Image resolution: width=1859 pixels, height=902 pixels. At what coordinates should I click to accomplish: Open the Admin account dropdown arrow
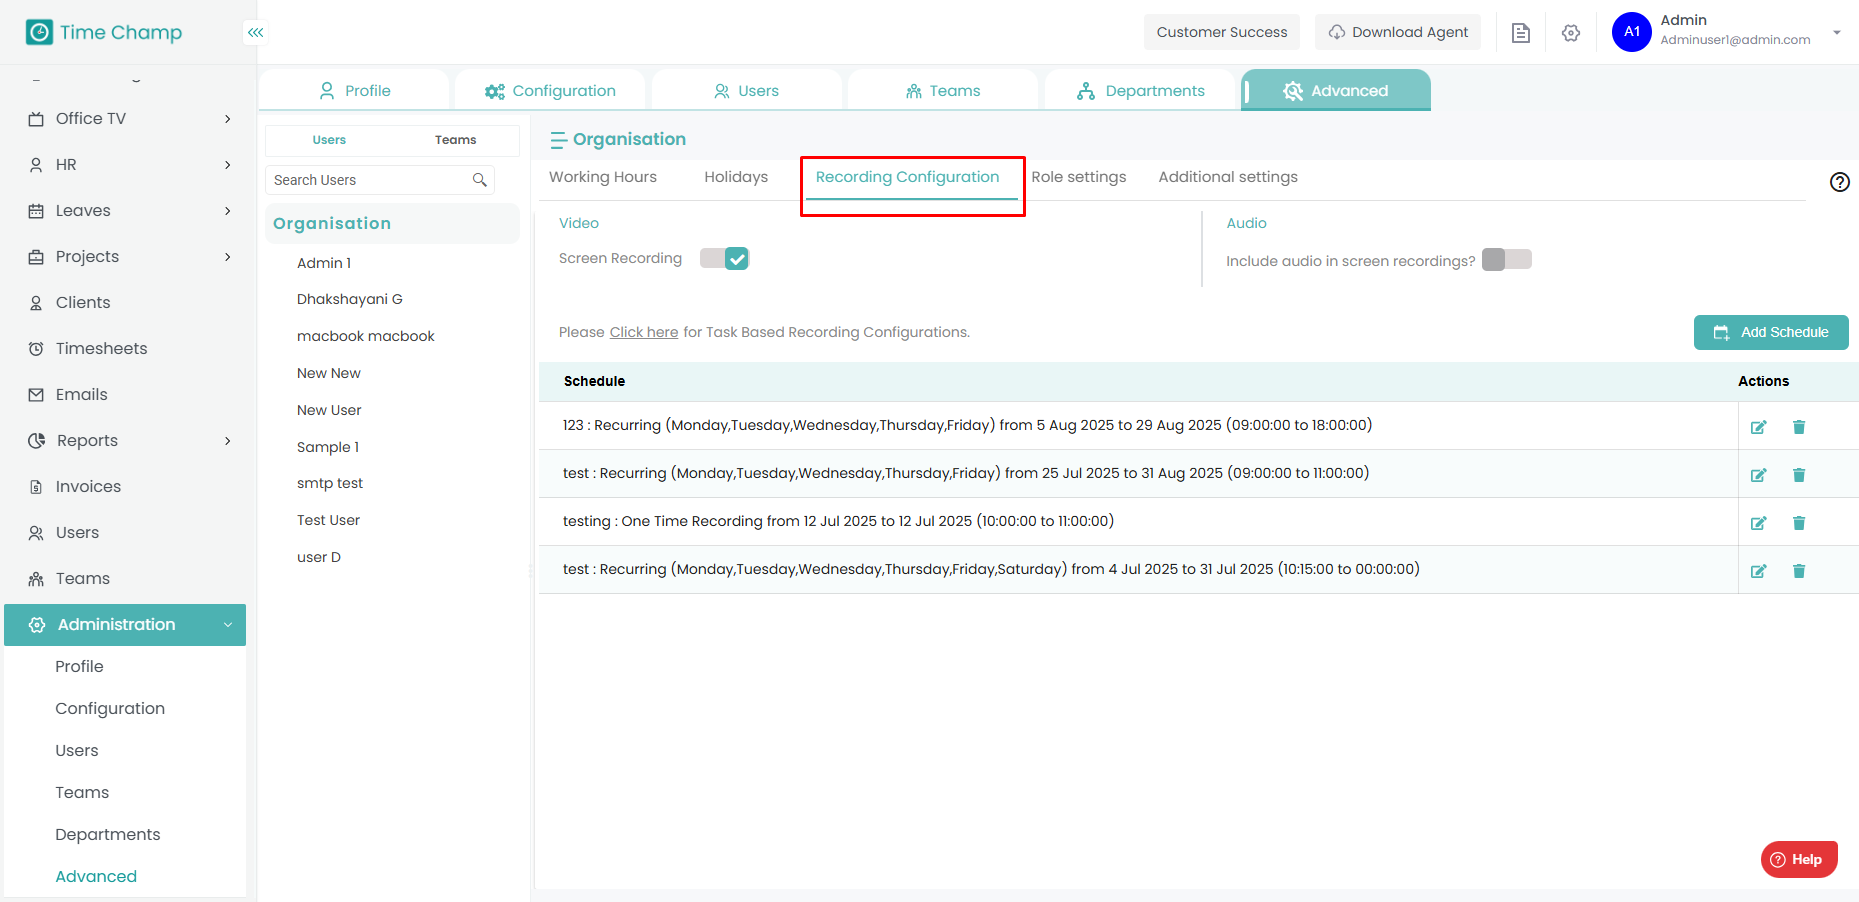[x=1836, y=33]
